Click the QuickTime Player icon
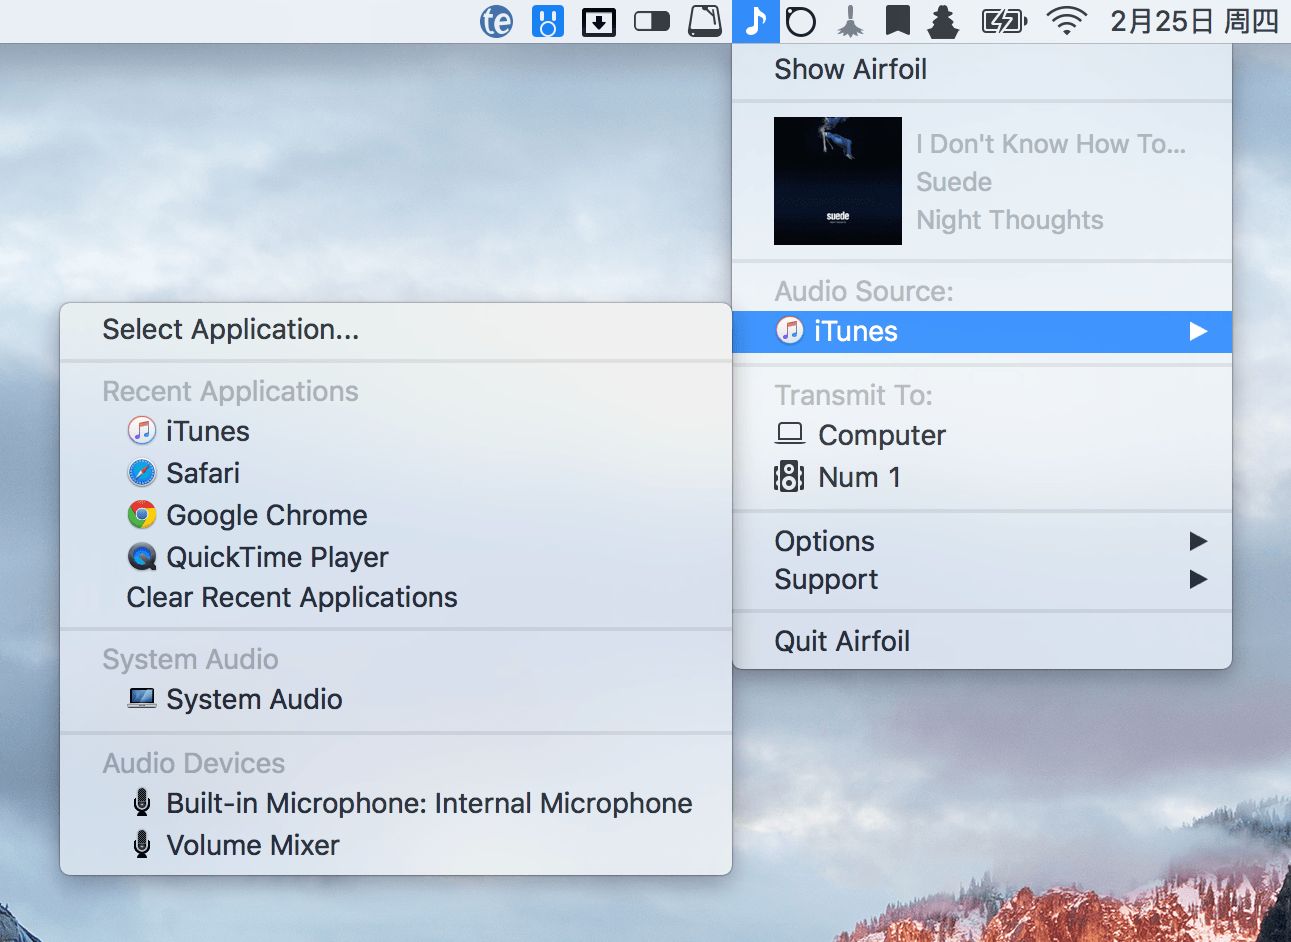 (x=142, y=556)
